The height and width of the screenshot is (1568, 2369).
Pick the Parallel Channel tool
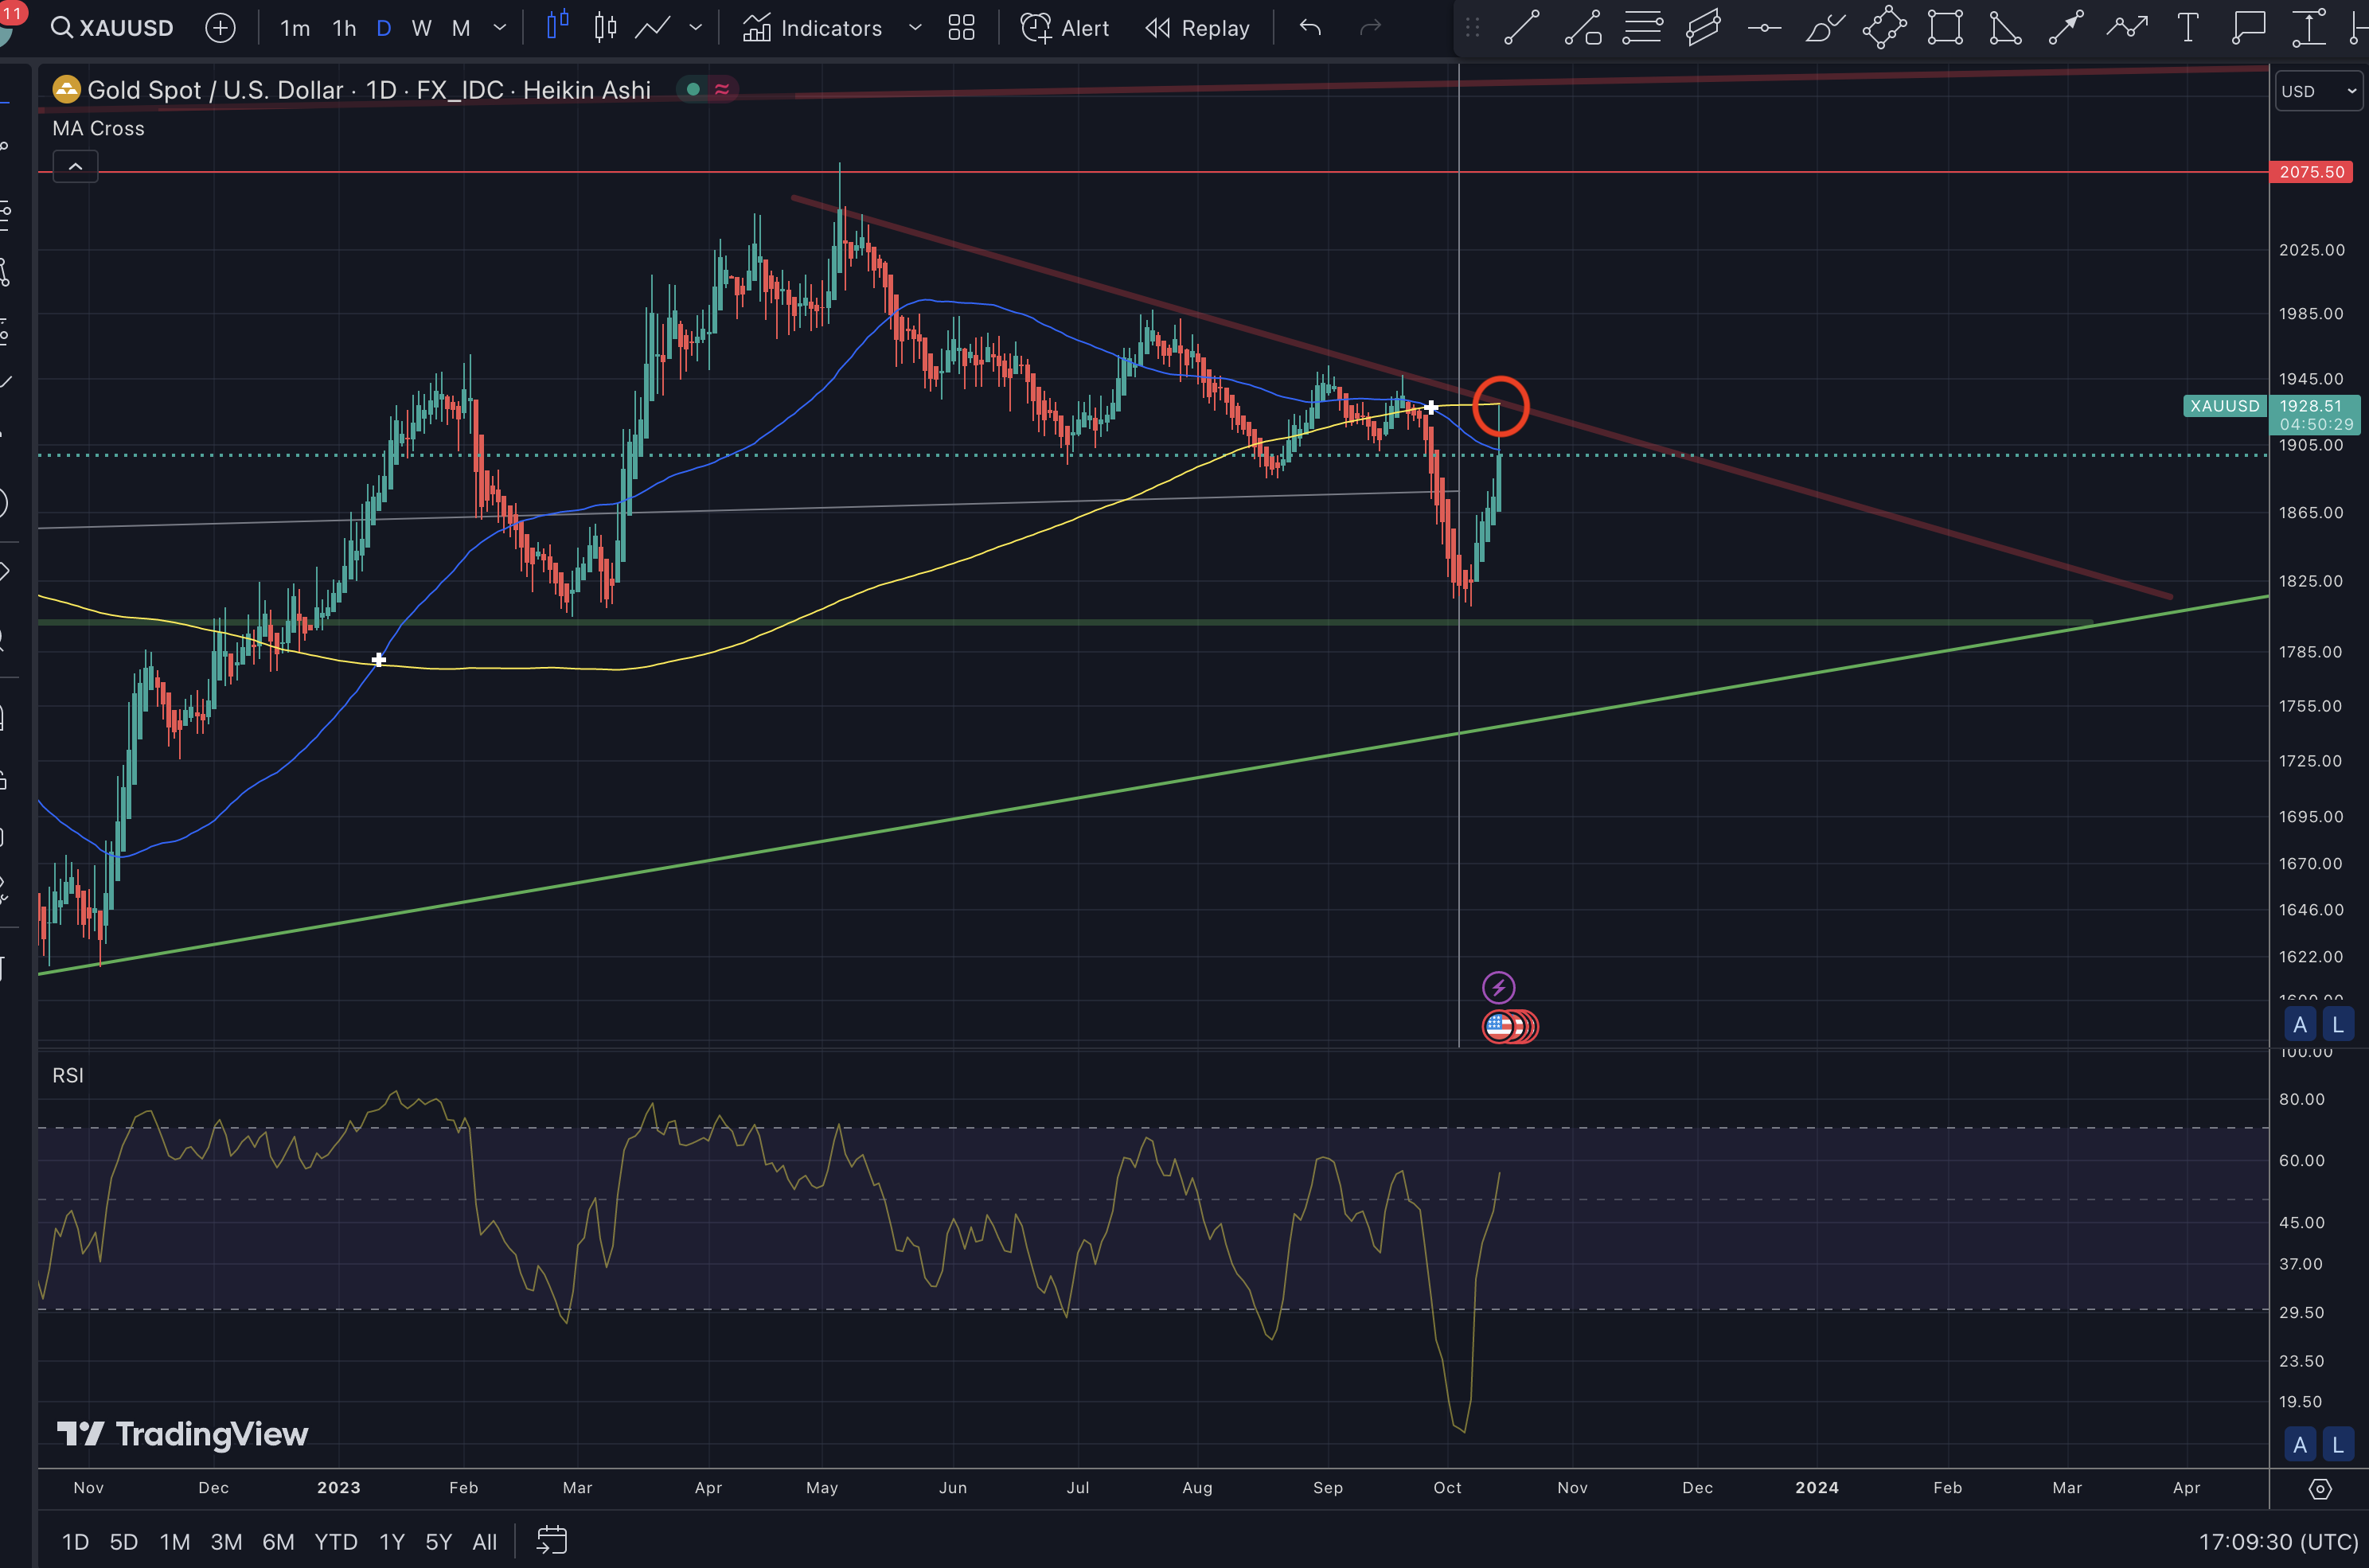pyautogui.click(x=1703, y=27)
